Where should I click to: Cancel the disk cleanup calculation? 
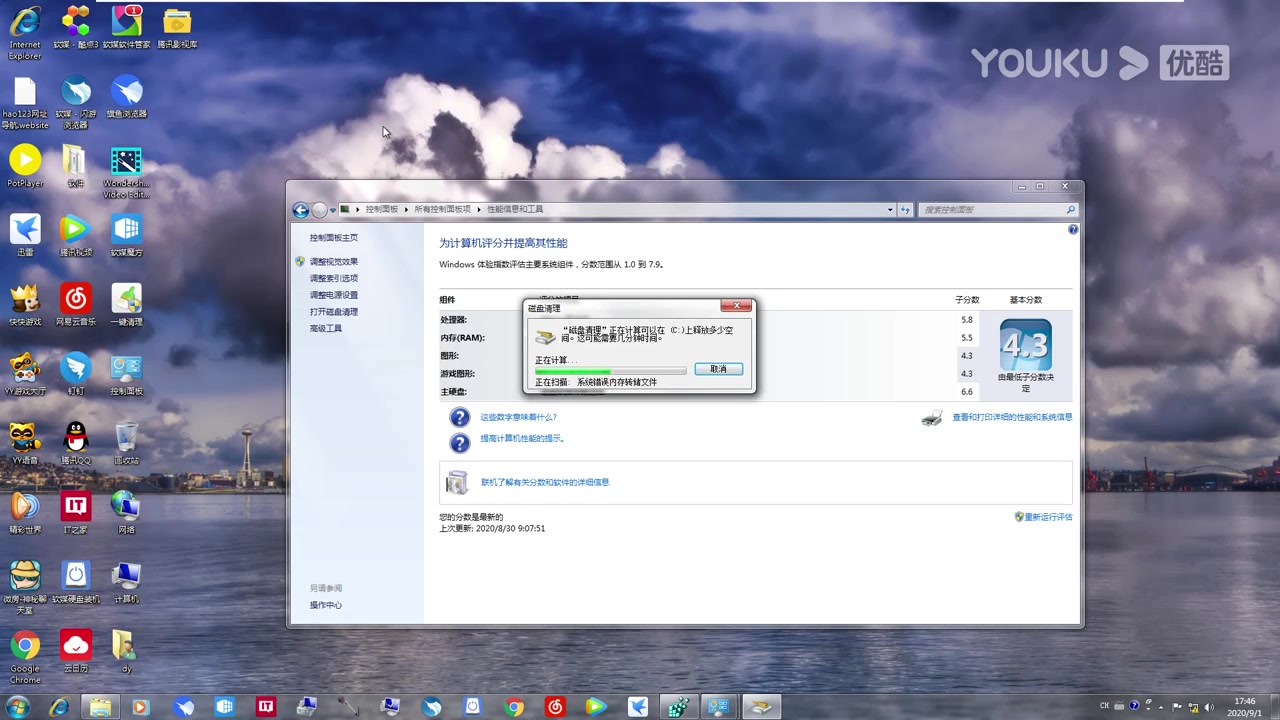pyautogui.click(x=718, y=369)
